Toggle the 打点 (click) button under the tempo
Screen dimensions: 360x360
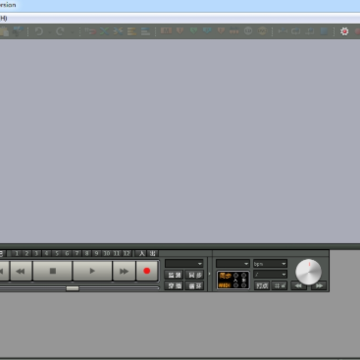(262, 286)
